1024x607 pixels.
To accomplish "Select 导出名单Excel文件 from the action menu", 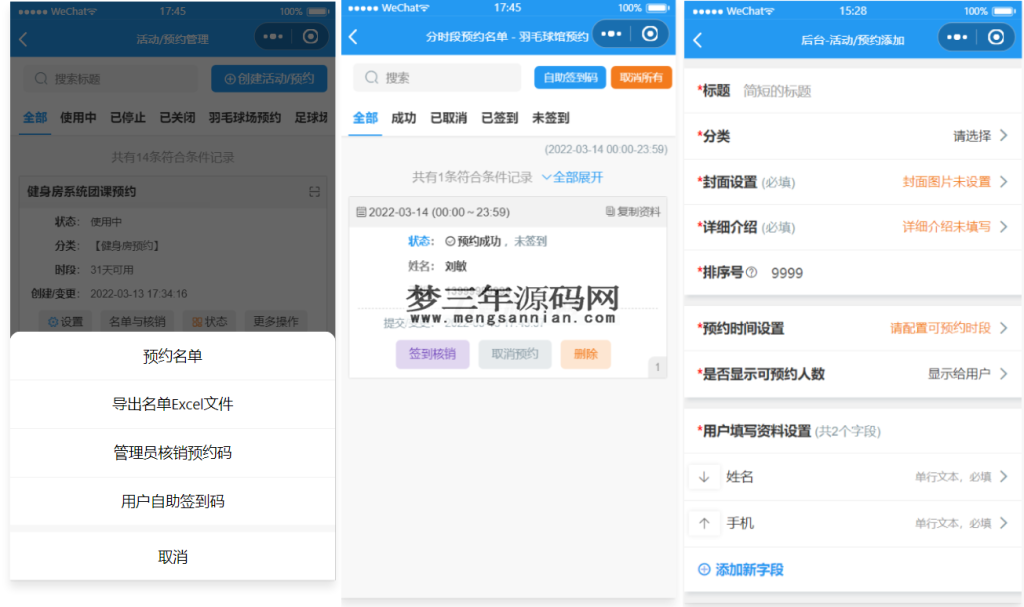I will (171, 403).
